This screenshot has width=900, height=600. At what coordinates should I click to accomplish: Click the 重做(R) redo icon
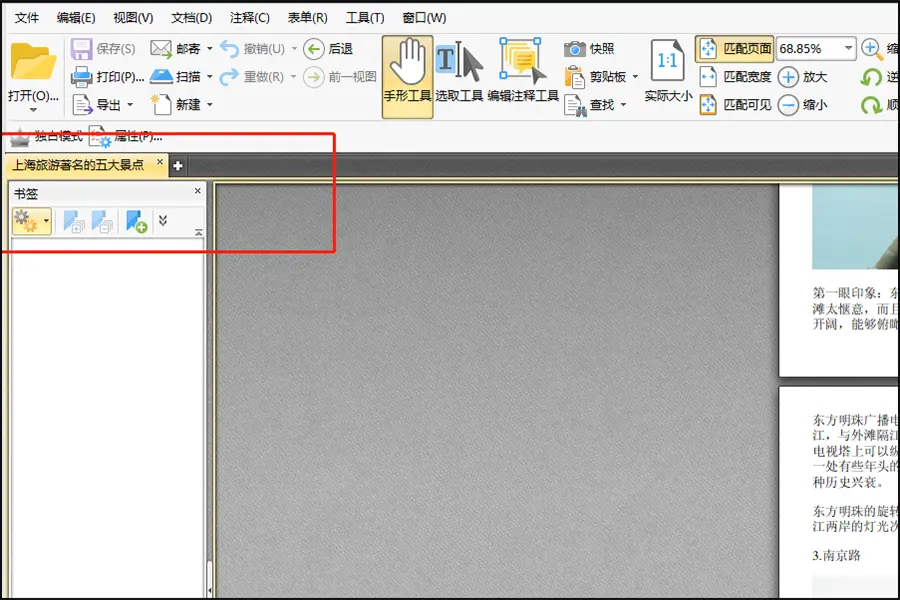(229, 76)
